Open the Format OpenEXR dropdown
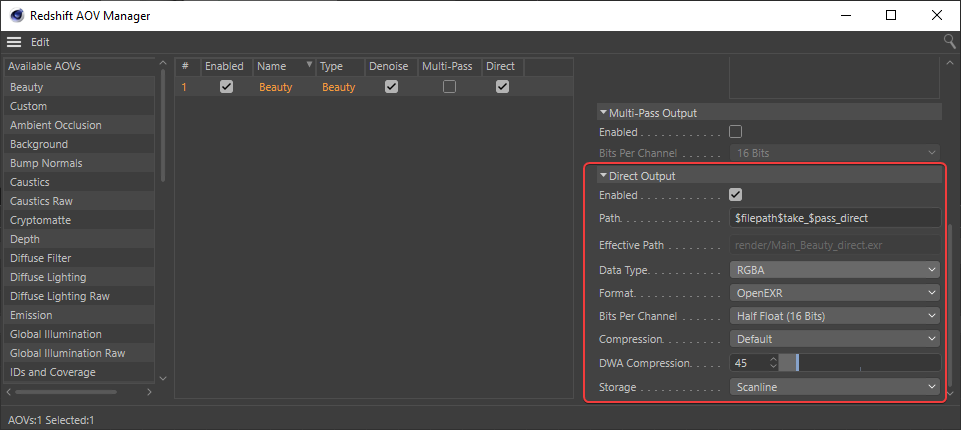 click(834, 293)
